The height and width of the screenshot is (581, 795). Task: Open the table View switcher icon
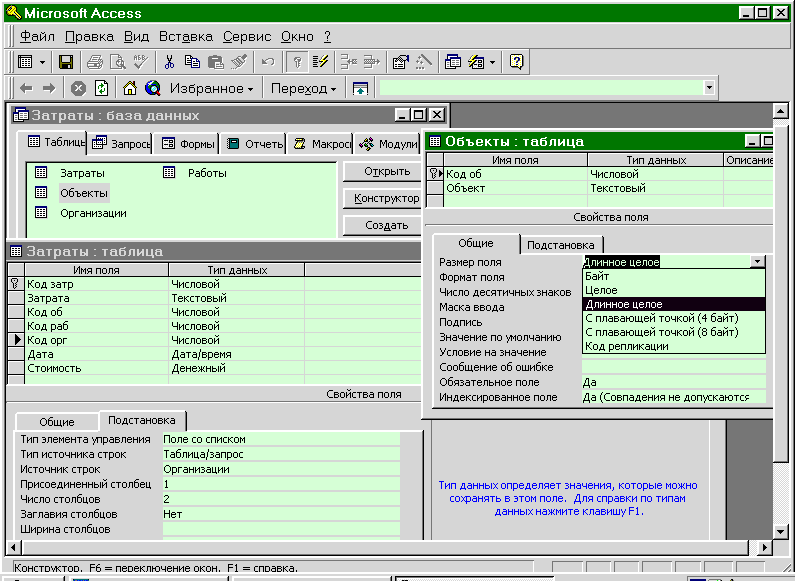click(25, 62)
